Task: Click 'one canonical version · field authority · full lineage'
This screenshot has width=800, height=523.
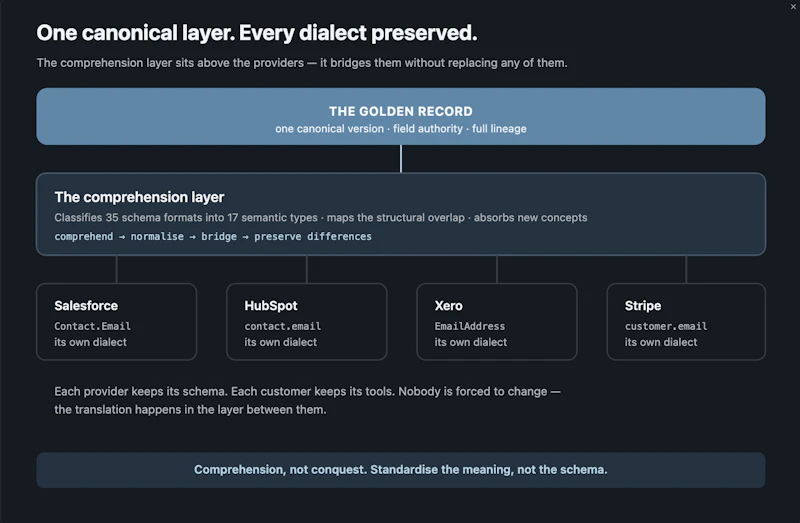Action: pyautogui.click(x=401, y=129)
